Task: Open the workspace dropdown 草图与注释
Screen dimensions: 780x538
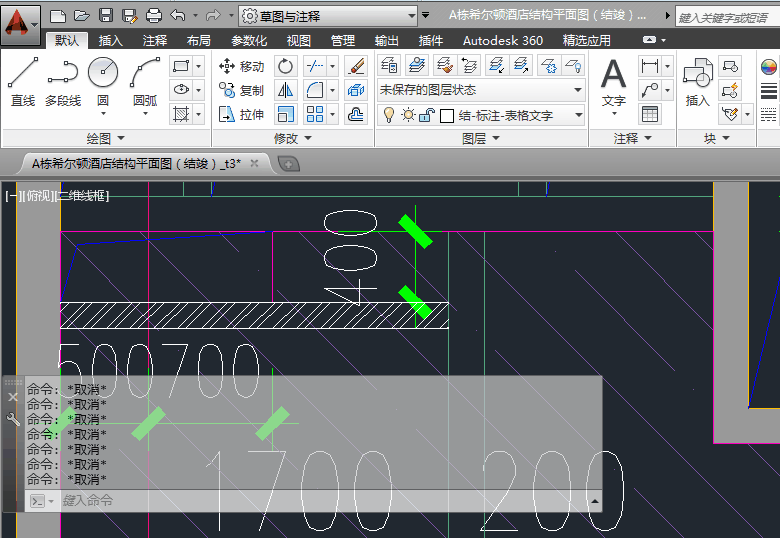Action: pyautogui.click(x=329, y=16)
